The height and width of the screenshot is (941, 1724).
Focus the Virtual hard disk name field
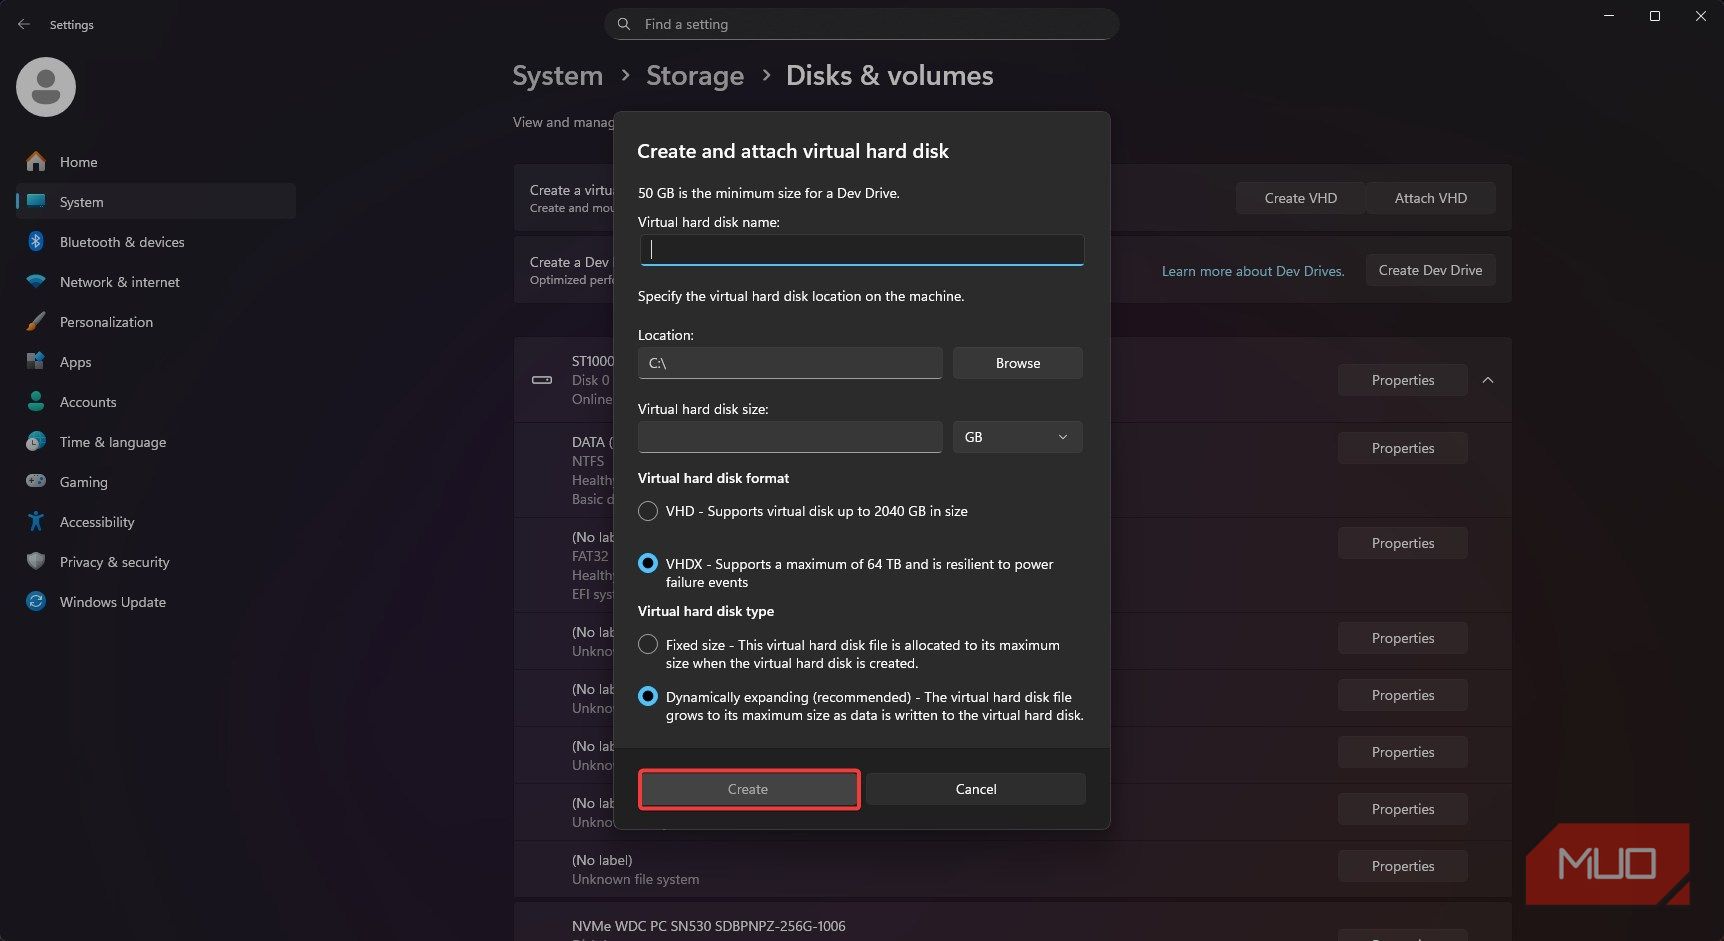[x=862, y=250]
